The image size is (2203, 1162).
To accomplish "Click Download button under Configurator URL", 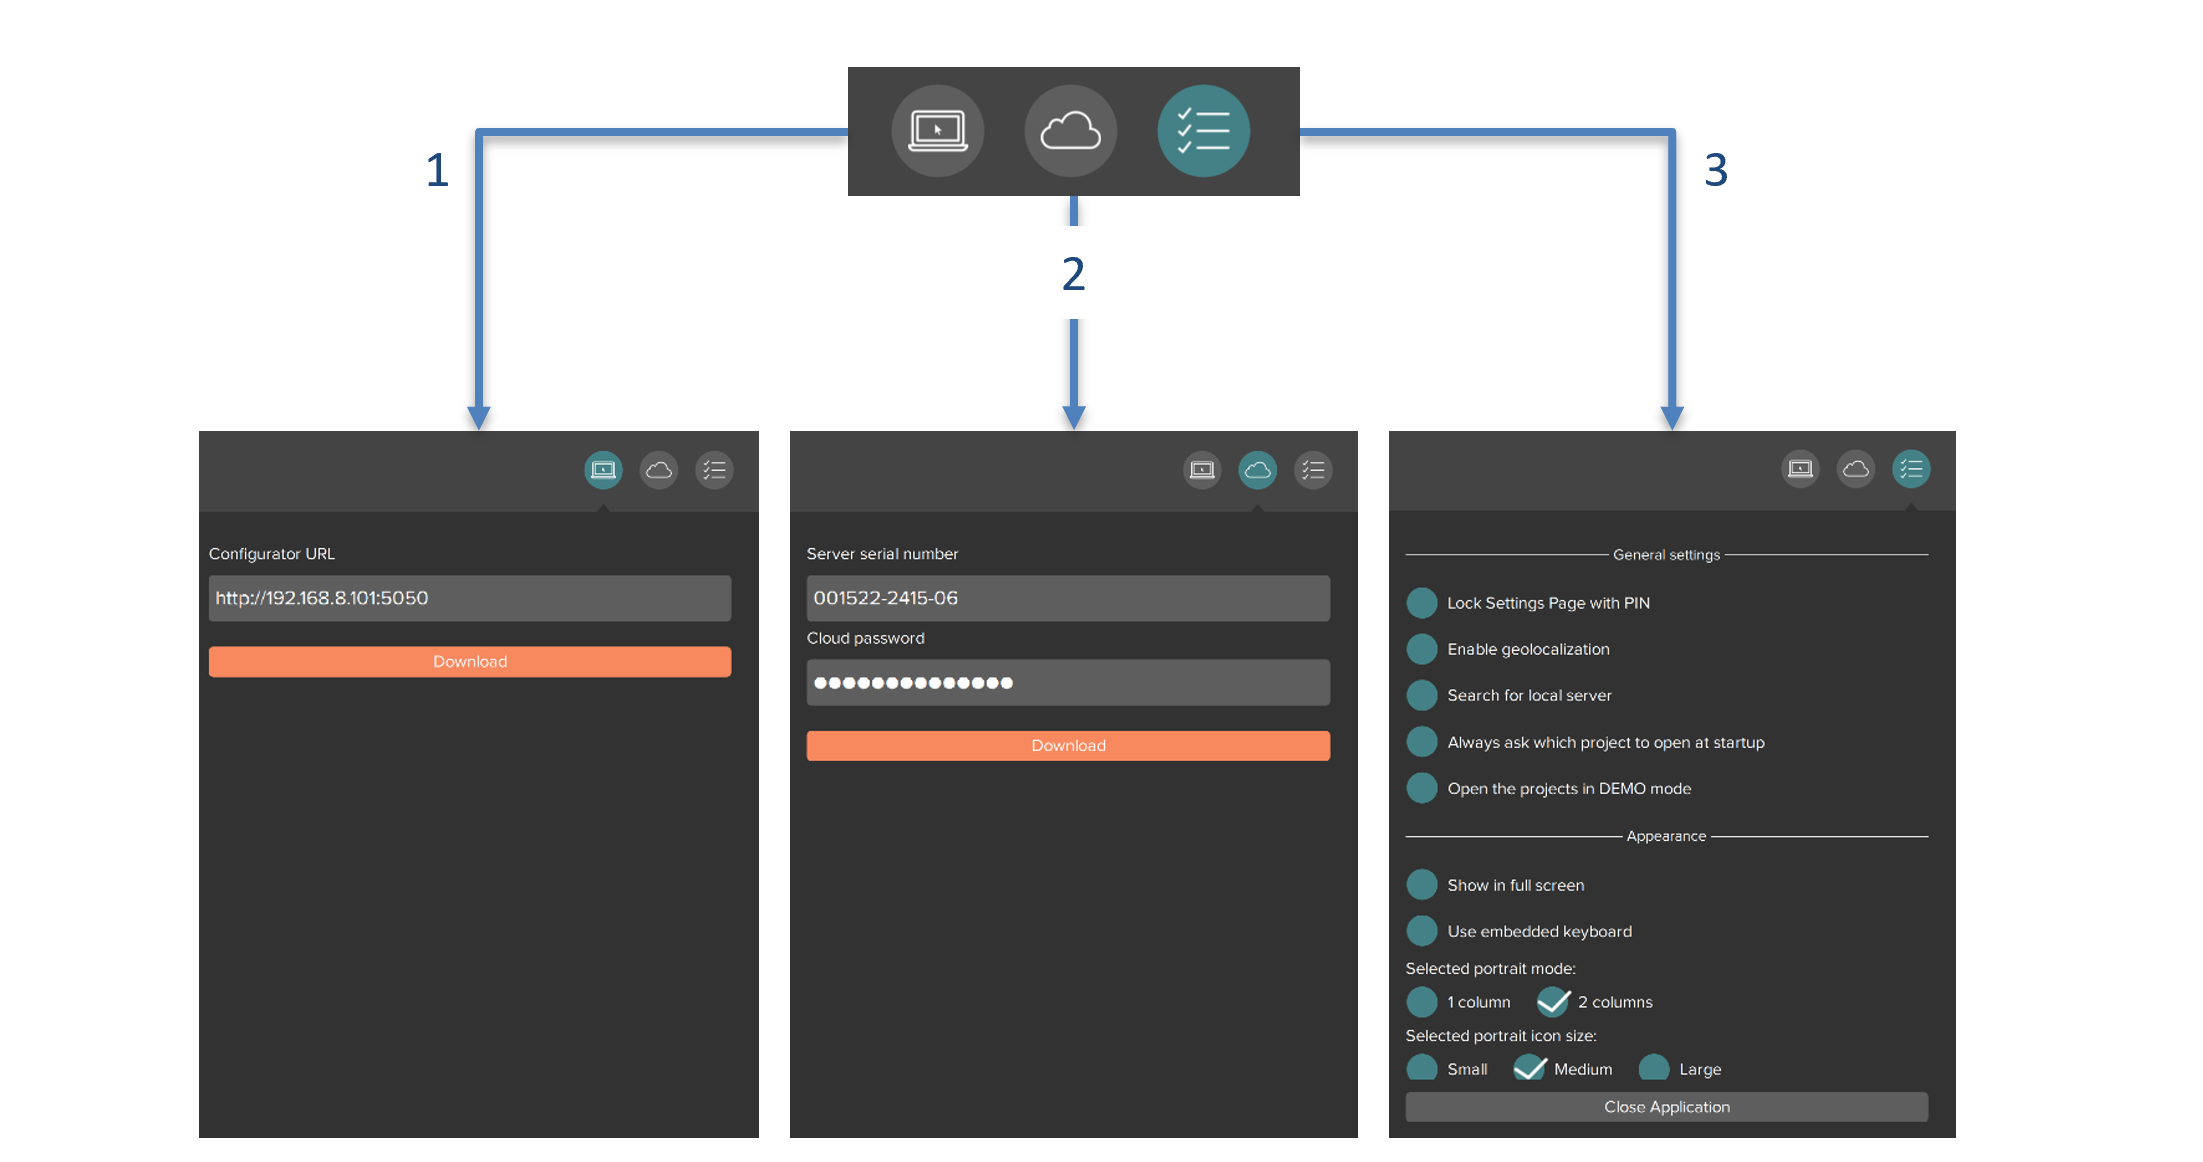I will [470, 662].
